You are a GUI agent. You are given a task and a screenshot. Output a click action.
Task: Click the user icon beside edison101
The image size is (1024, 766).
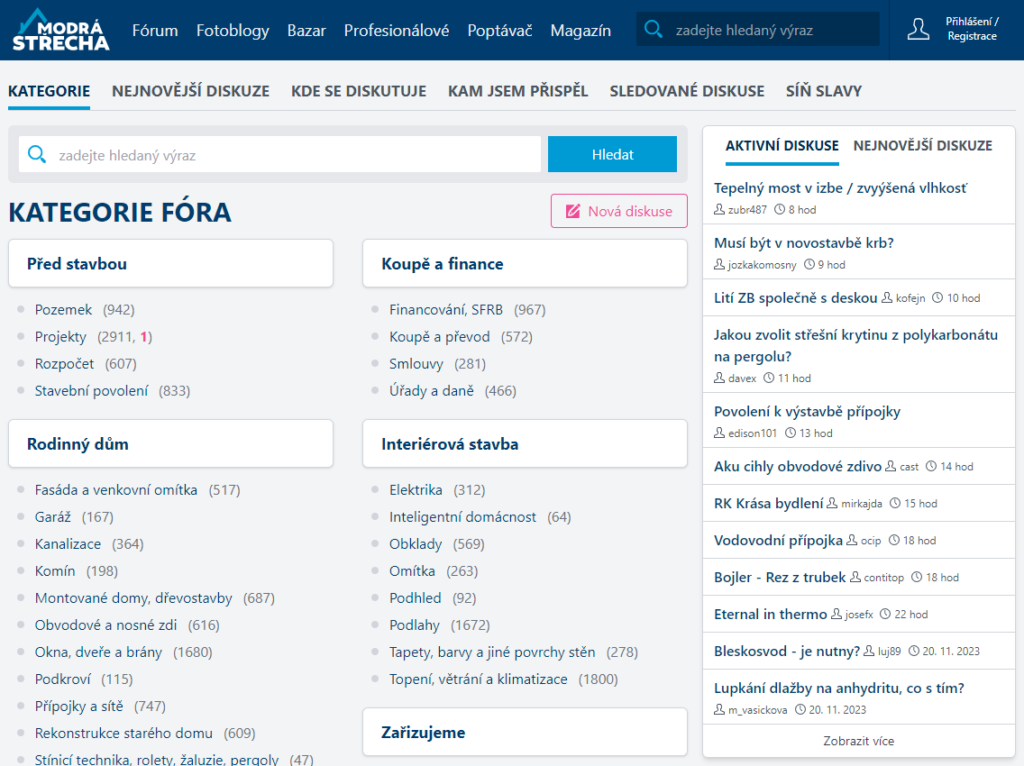(x=720, y=433)
